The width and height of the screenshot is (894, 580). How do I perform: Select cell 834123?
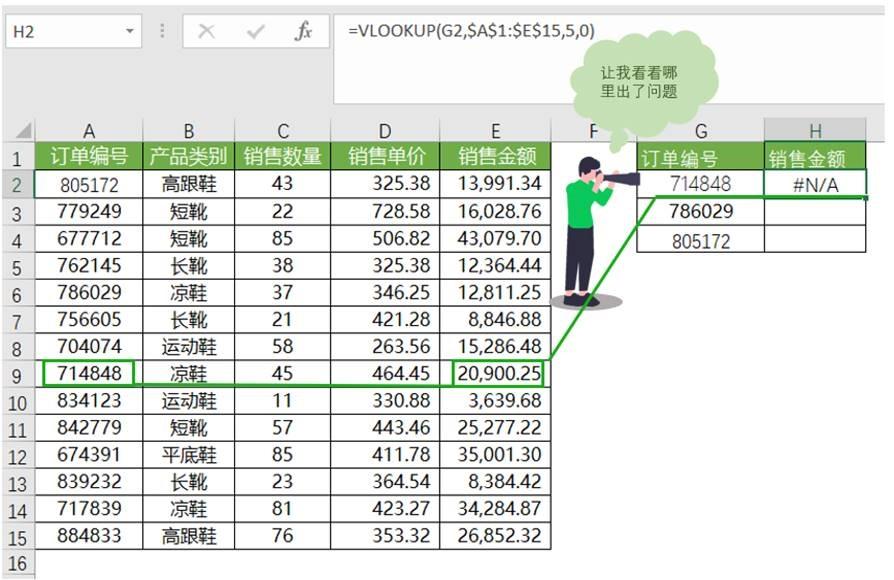click(89, 400)
